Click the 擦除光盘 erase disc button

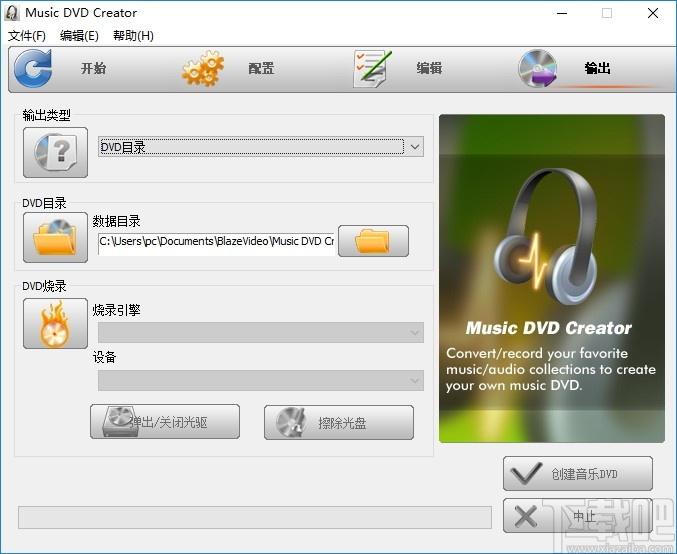tap(338, 422)
